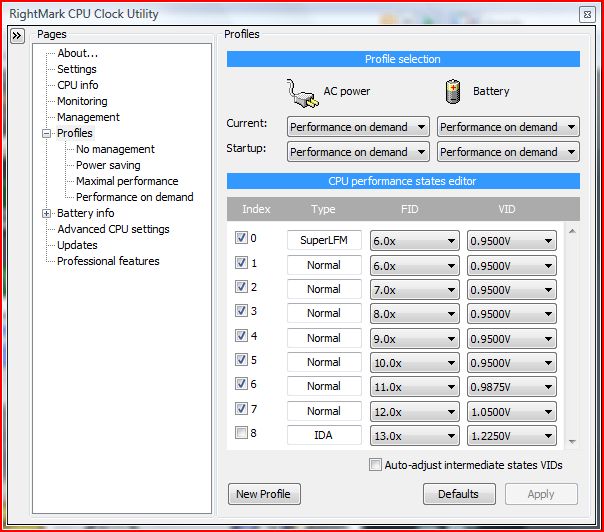Click the FID column header
Viewport: 604px width, 532px height.
click(x=409, y=209)
